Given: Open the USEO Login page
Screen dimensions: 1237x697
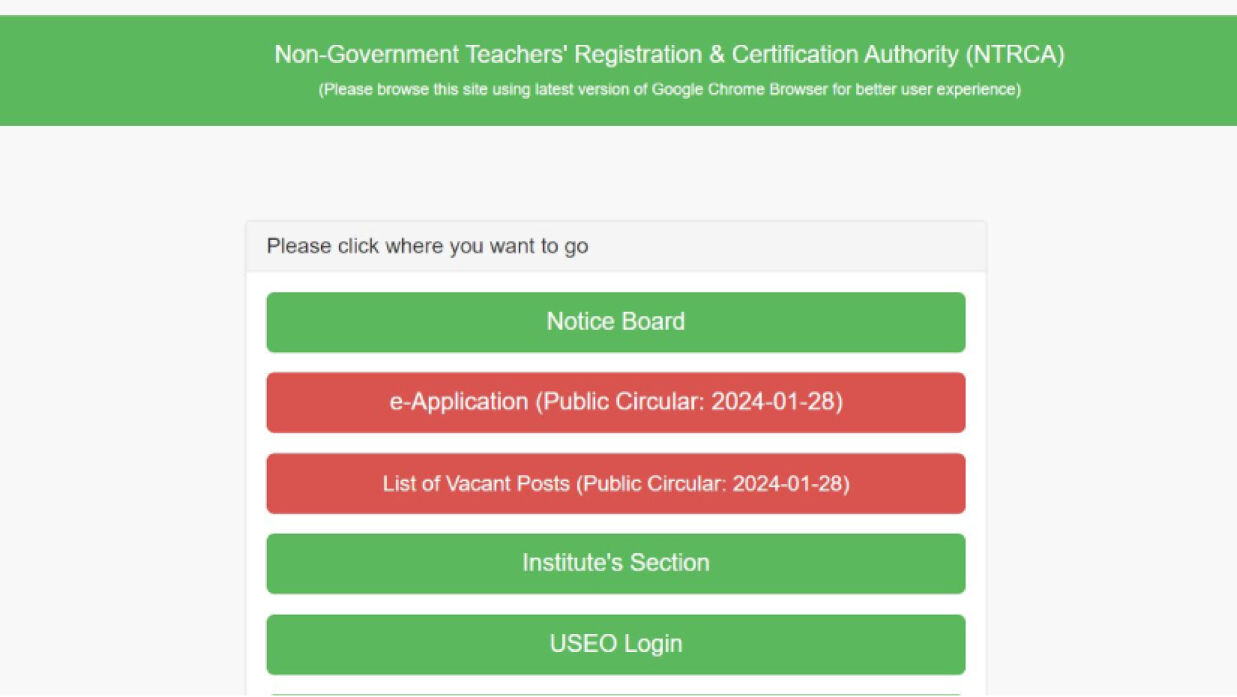Looking at the screenshot, I should (x=615, y=644).
